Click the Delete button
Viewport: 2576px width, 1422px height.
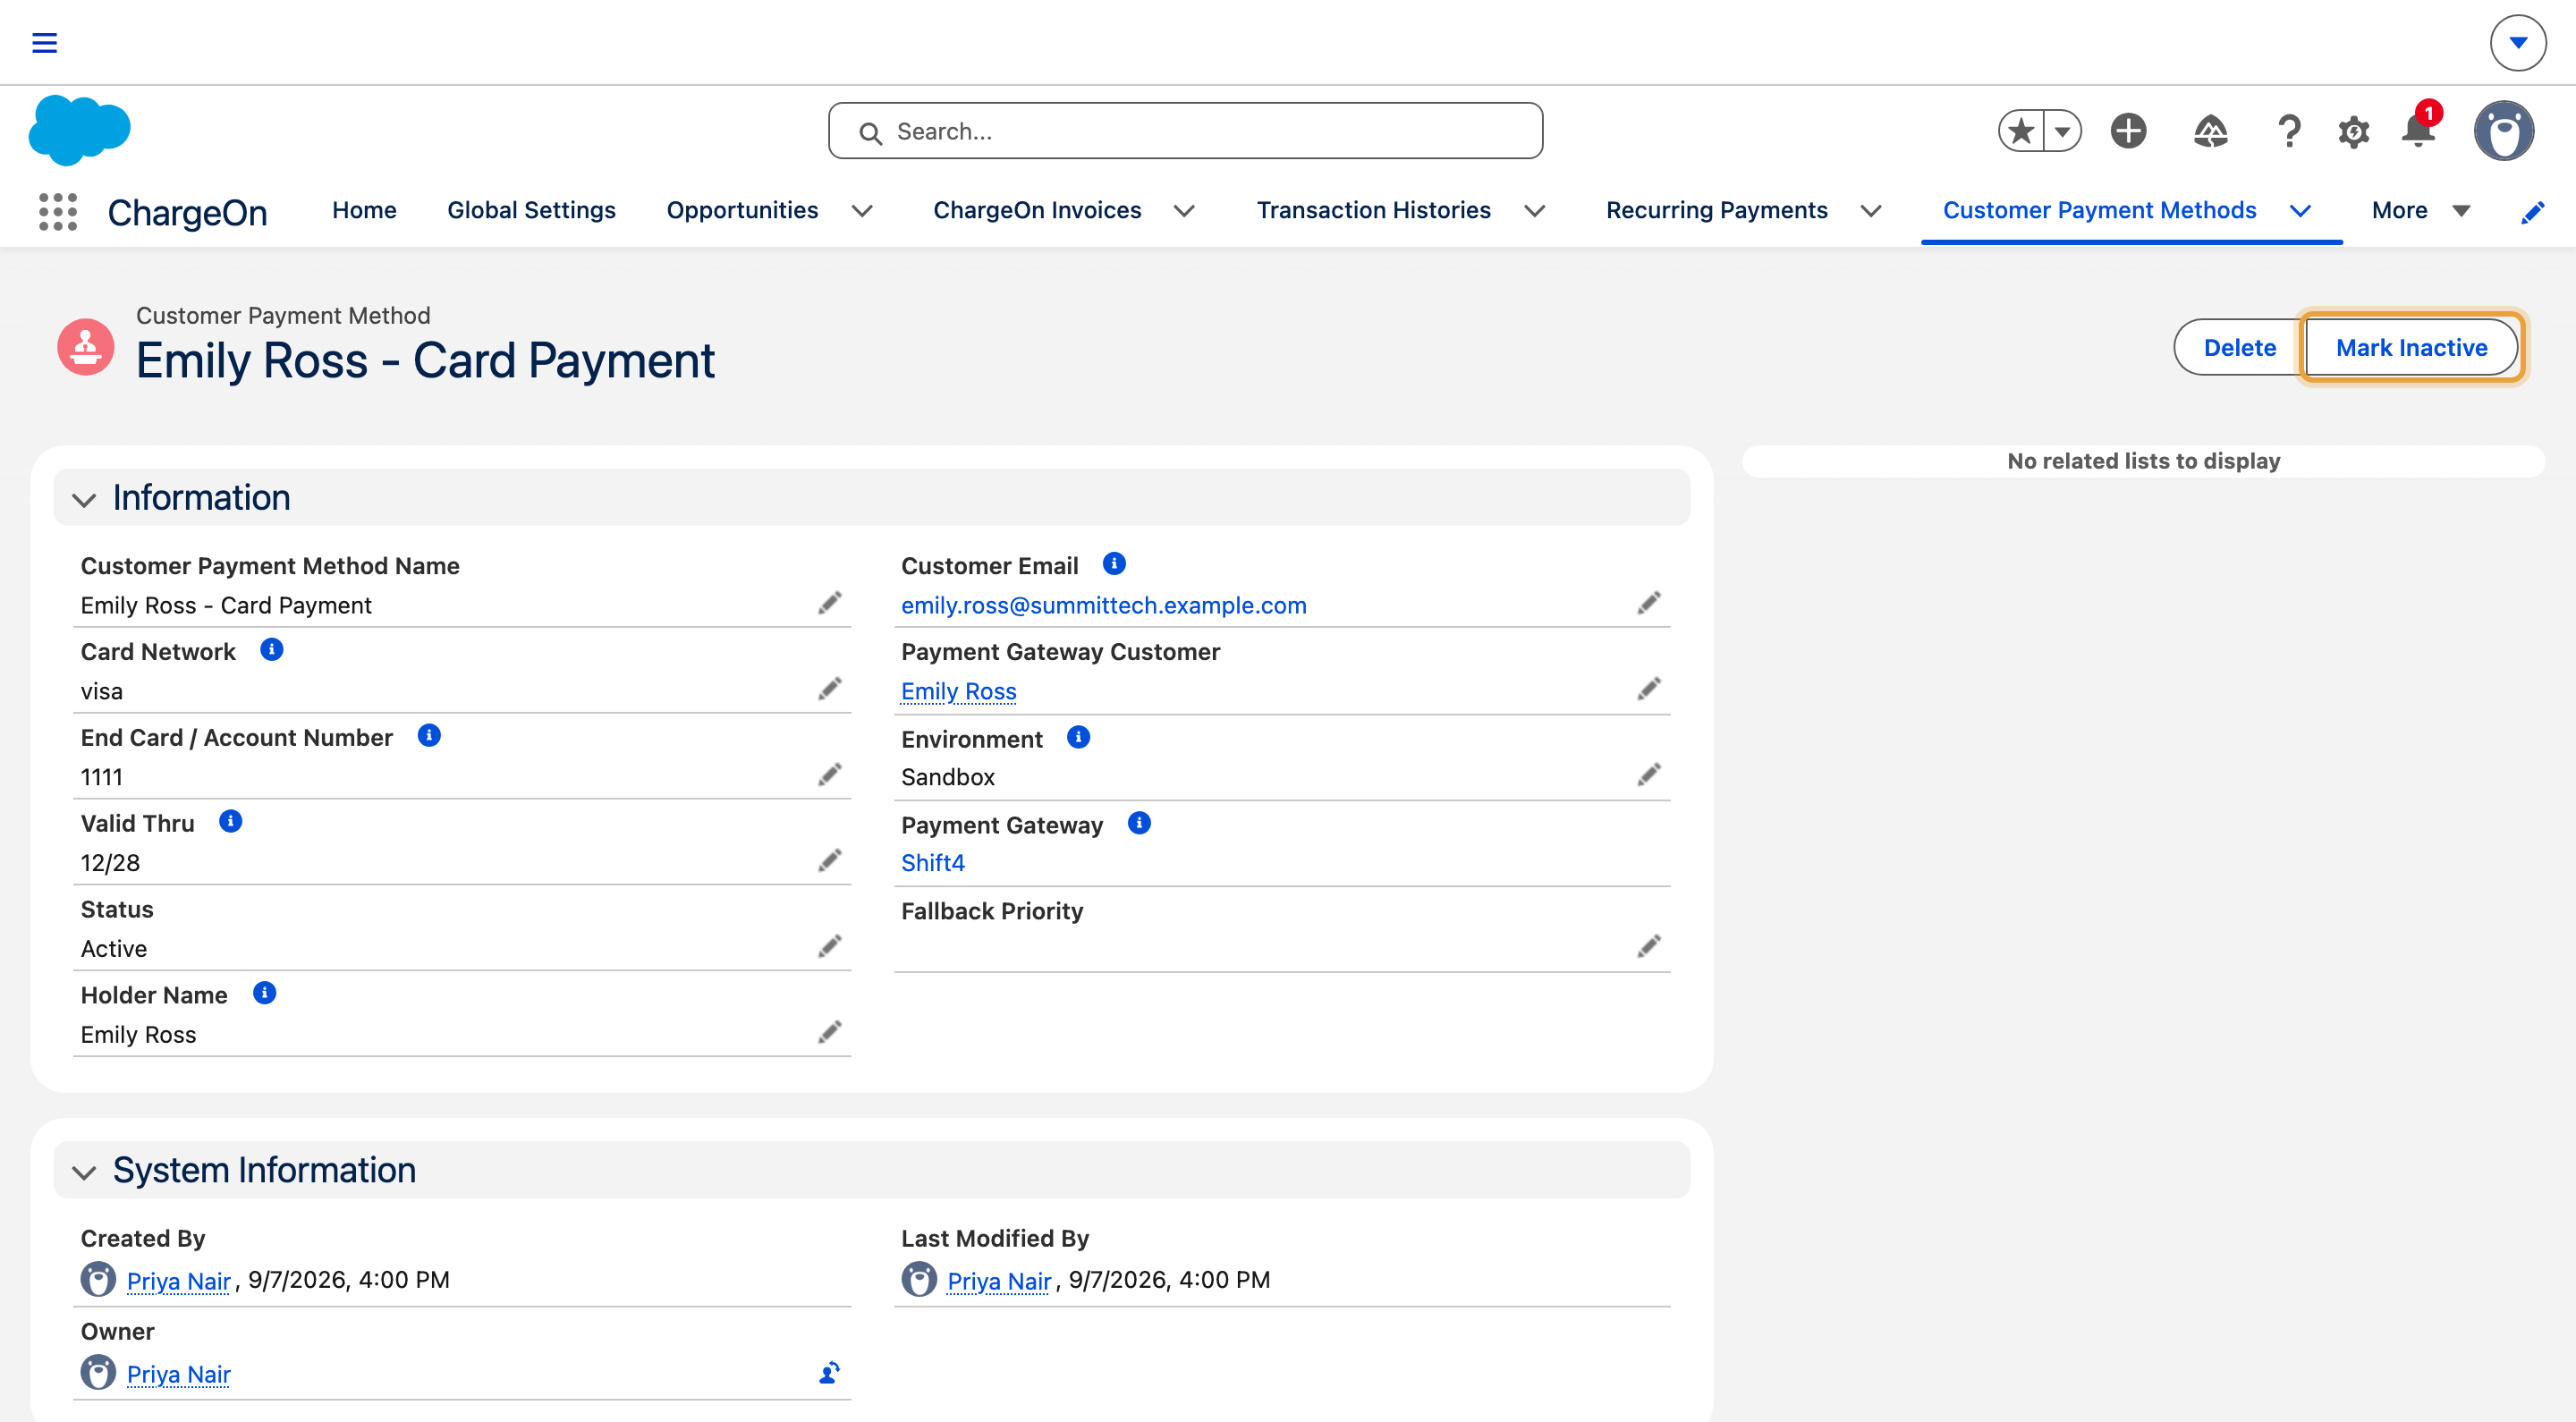pos(2239,348)
